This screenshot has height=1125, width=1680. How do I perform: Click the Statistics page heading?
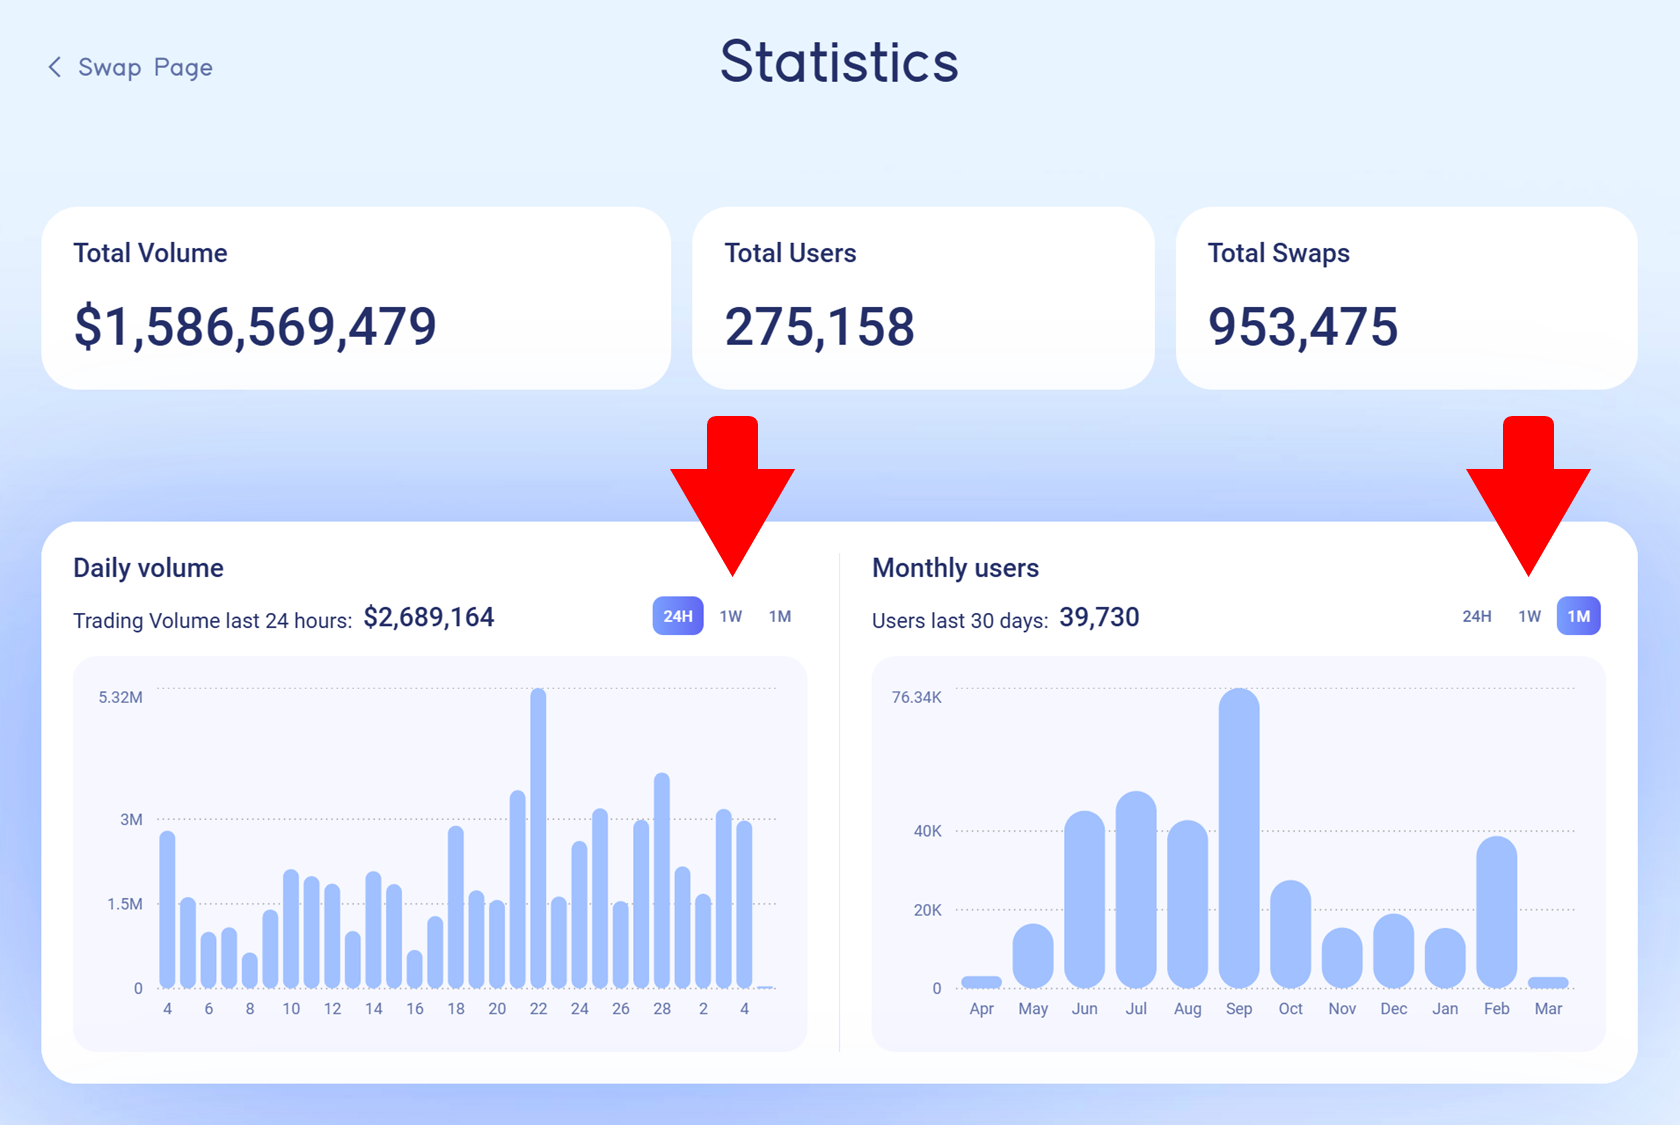click(839, 62)
